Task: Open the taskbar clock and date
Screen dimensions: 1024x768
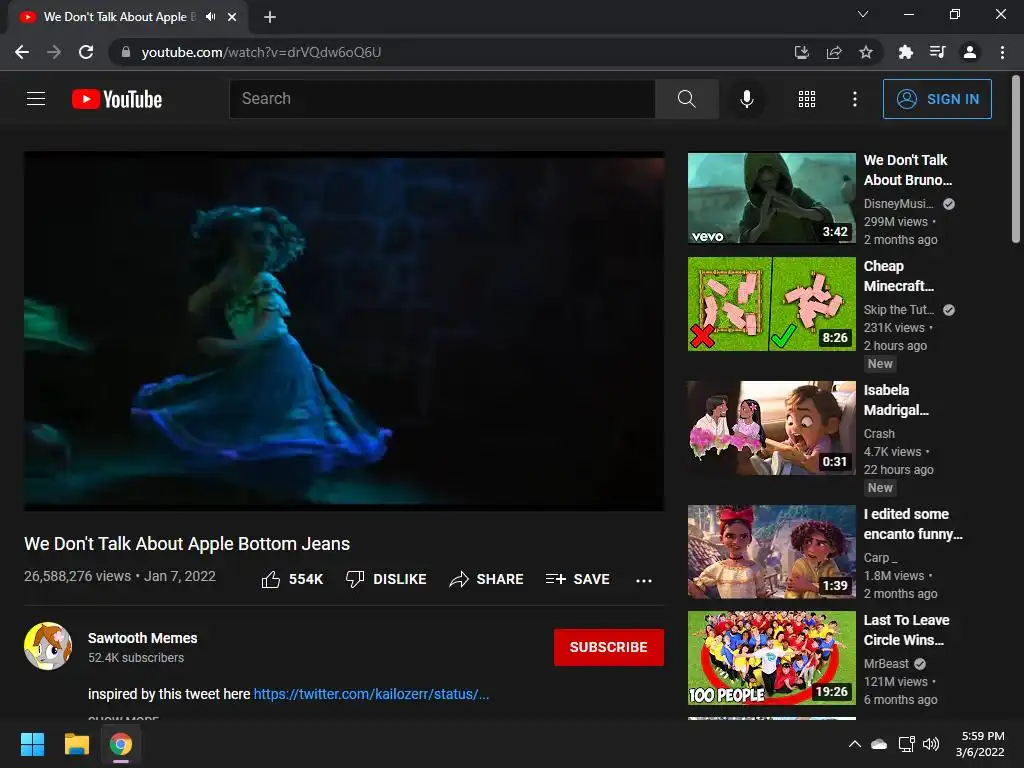Action: tap(980, 744)
